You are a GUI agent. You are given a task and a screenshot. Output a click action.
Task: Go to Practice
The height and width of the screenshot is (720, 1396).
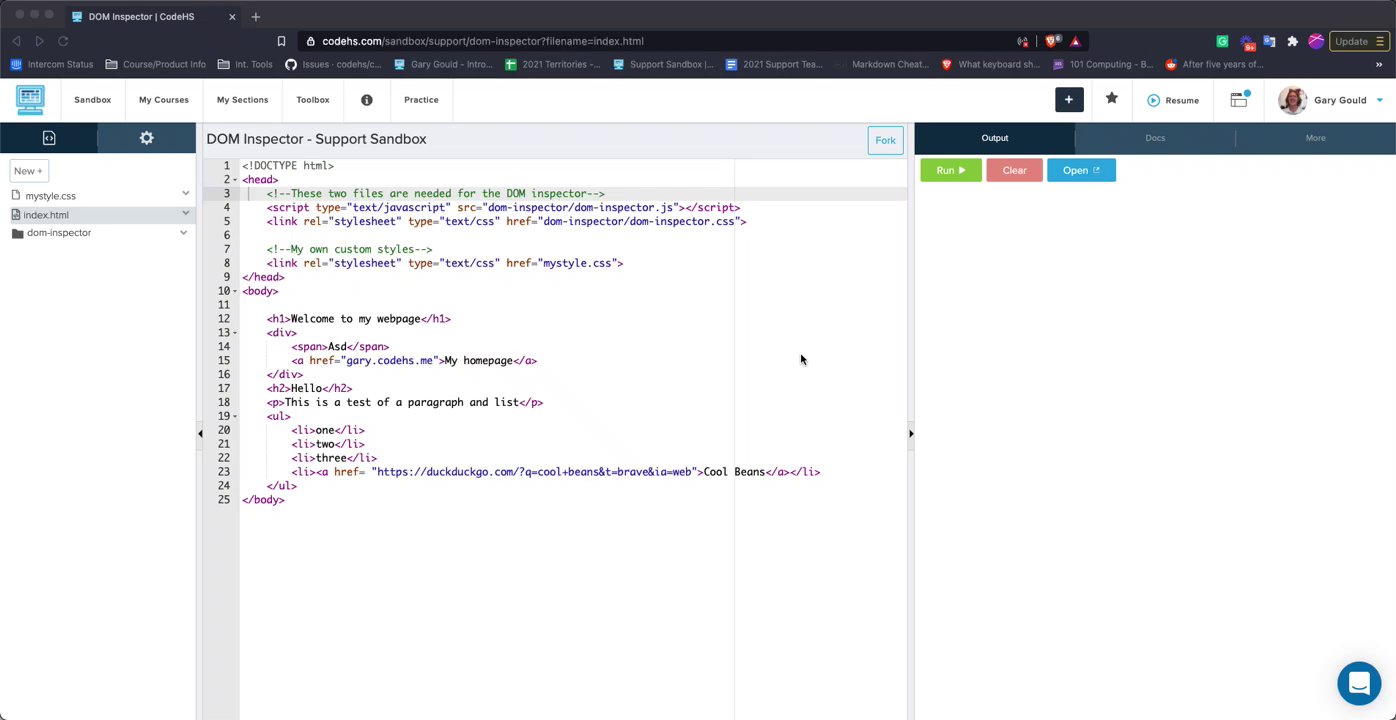coord(421,100)
